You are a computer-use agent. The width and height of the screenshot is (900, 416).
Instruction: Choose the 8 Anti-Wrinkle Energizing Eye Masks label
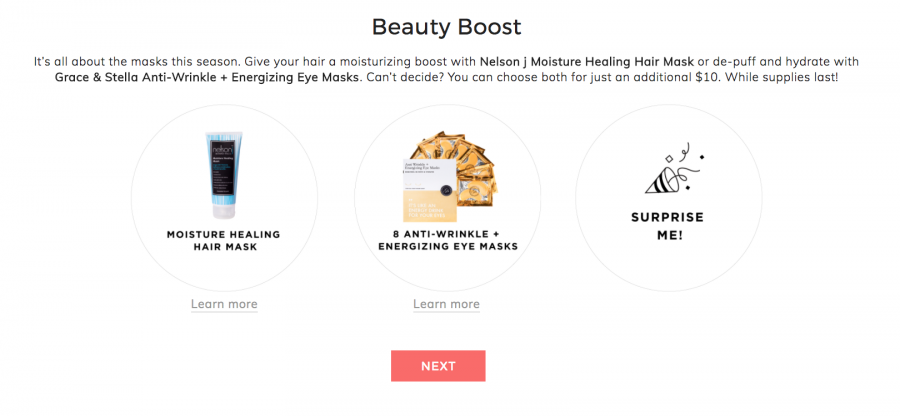447,240
